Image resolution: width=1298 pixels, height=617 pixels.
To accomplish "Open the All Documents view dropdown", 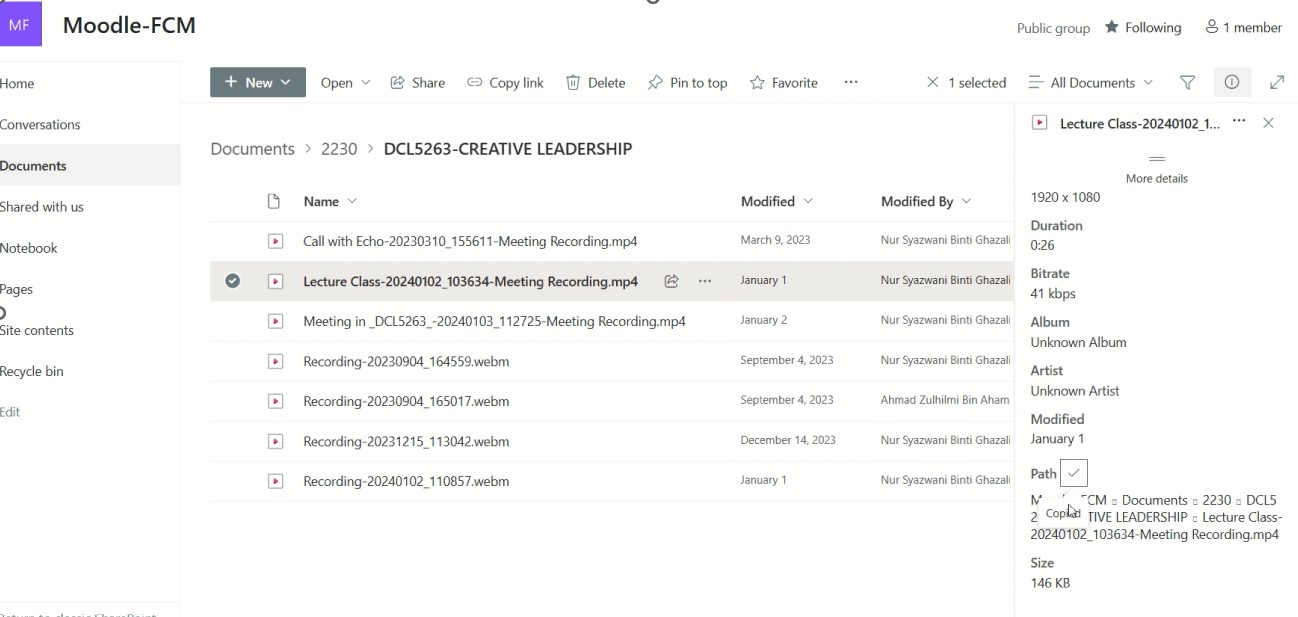I will 1091,83.
